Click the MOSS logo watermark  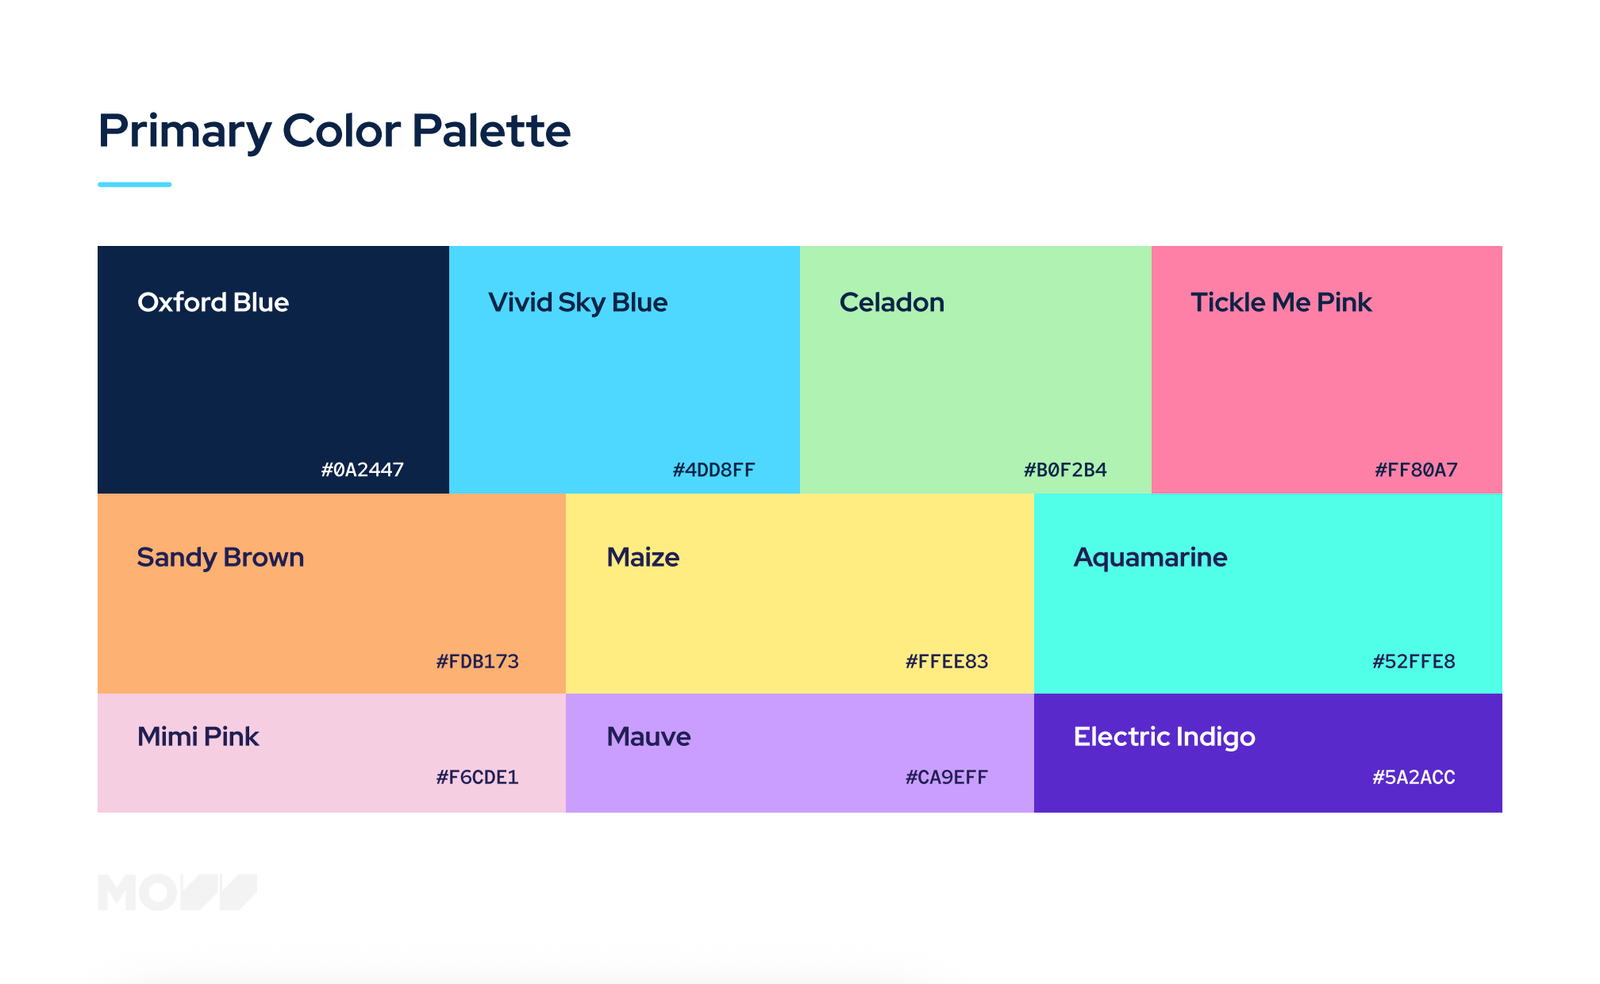point(177,892)
